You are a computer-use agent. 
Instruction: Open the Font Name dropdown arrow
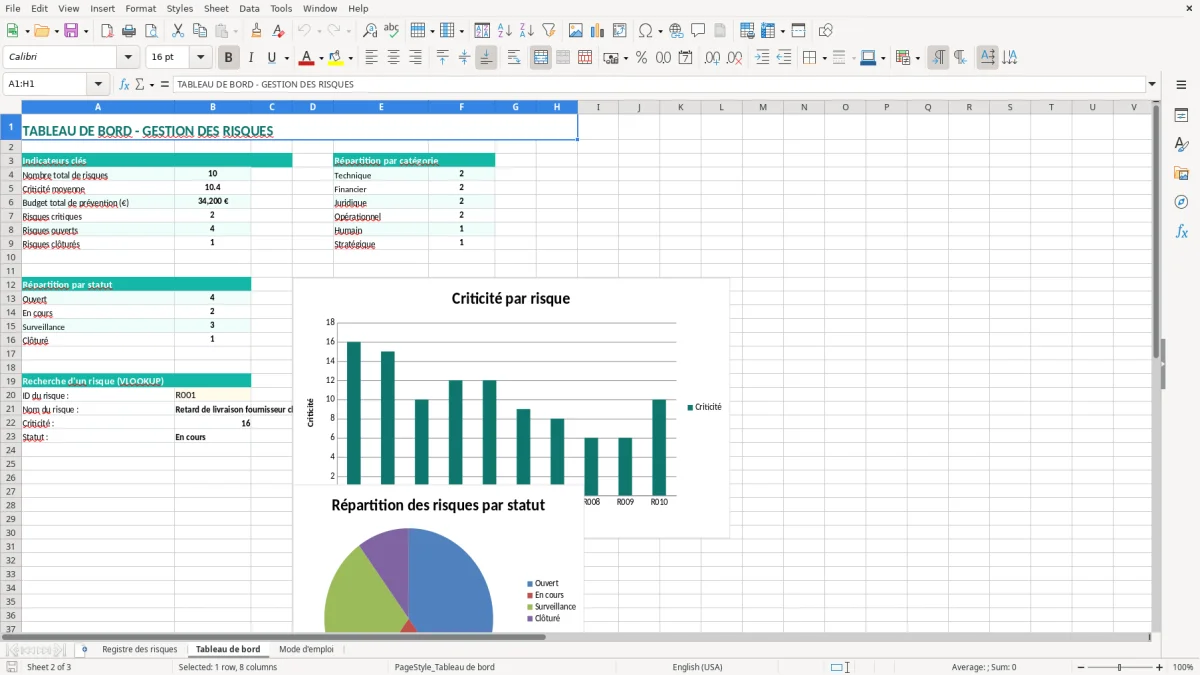point(128,58)
